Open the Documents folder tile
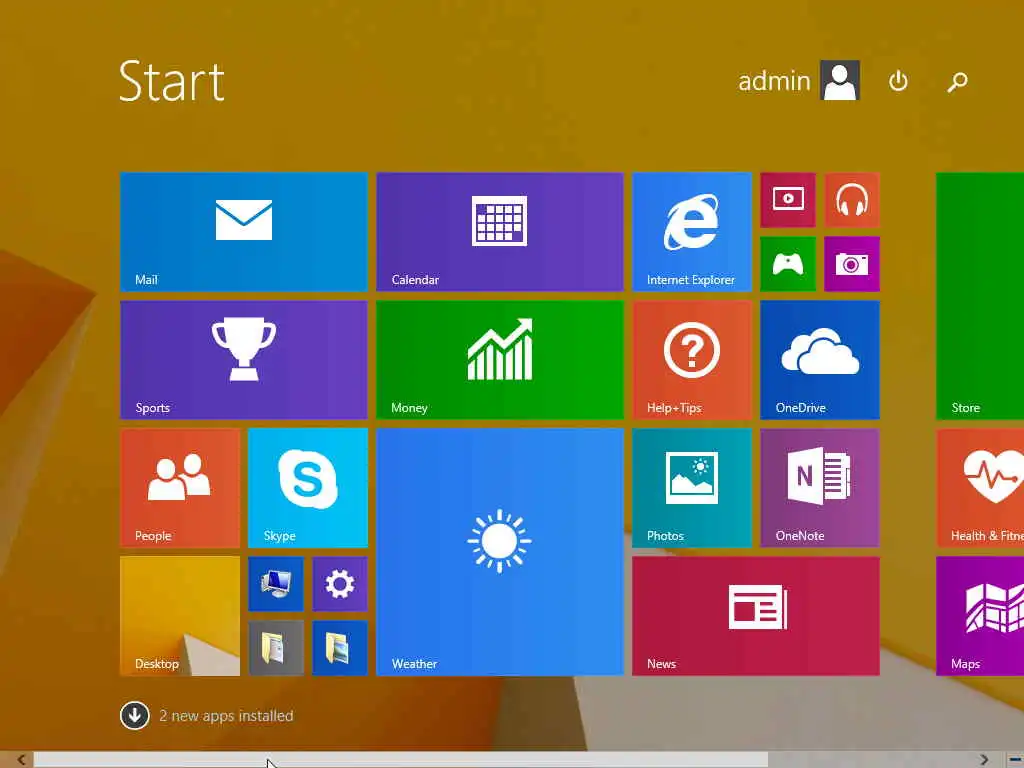This screenshot has width=1024, height=768. 276,648
